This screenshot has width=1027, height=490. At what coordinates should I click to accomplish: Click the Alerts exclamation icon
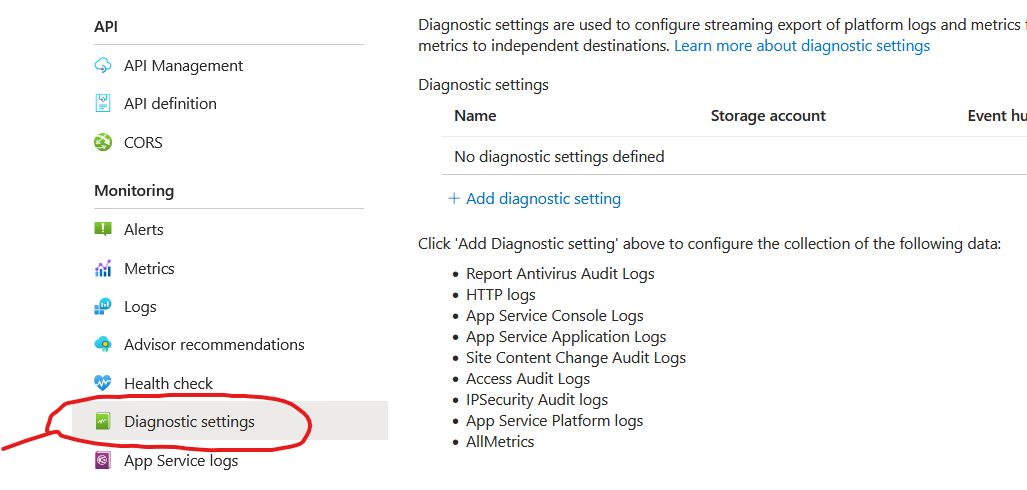click(103, 229)
